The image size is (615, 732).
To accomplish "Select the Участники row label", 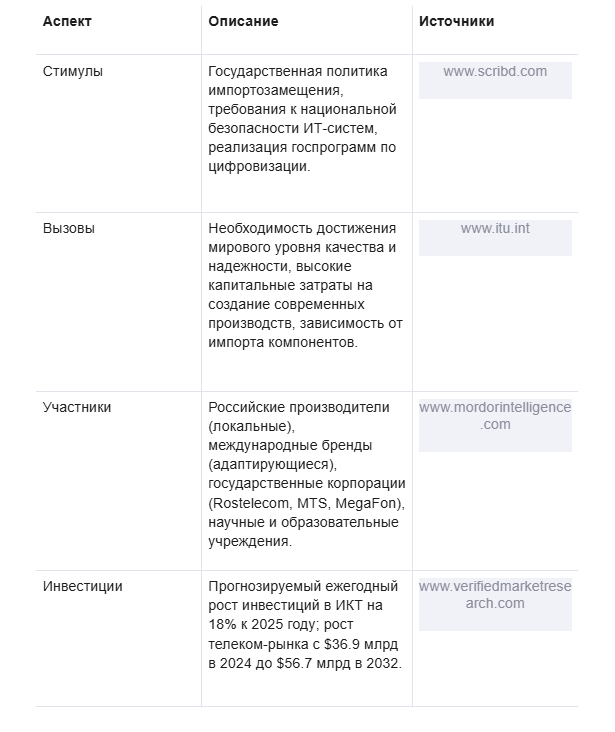I will (x=77, y=407).
